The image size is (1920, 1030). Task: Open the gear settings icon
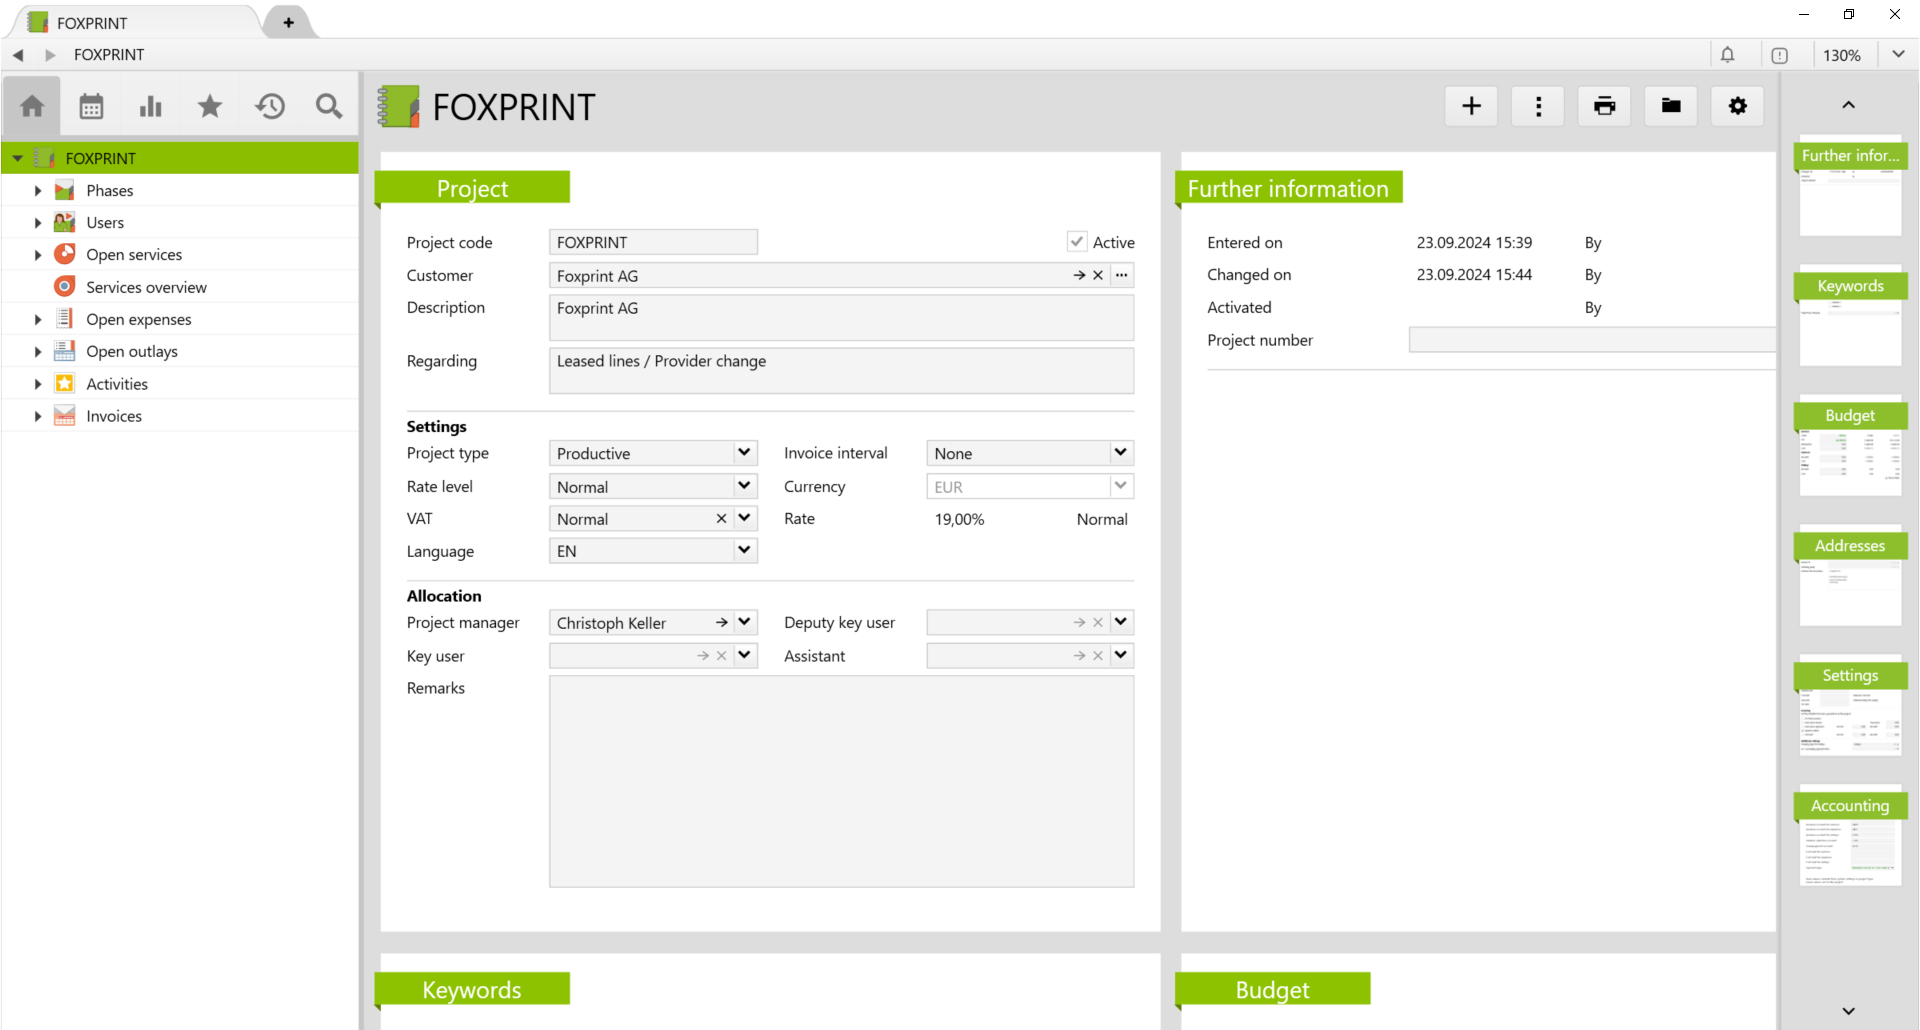(1737, 106)
